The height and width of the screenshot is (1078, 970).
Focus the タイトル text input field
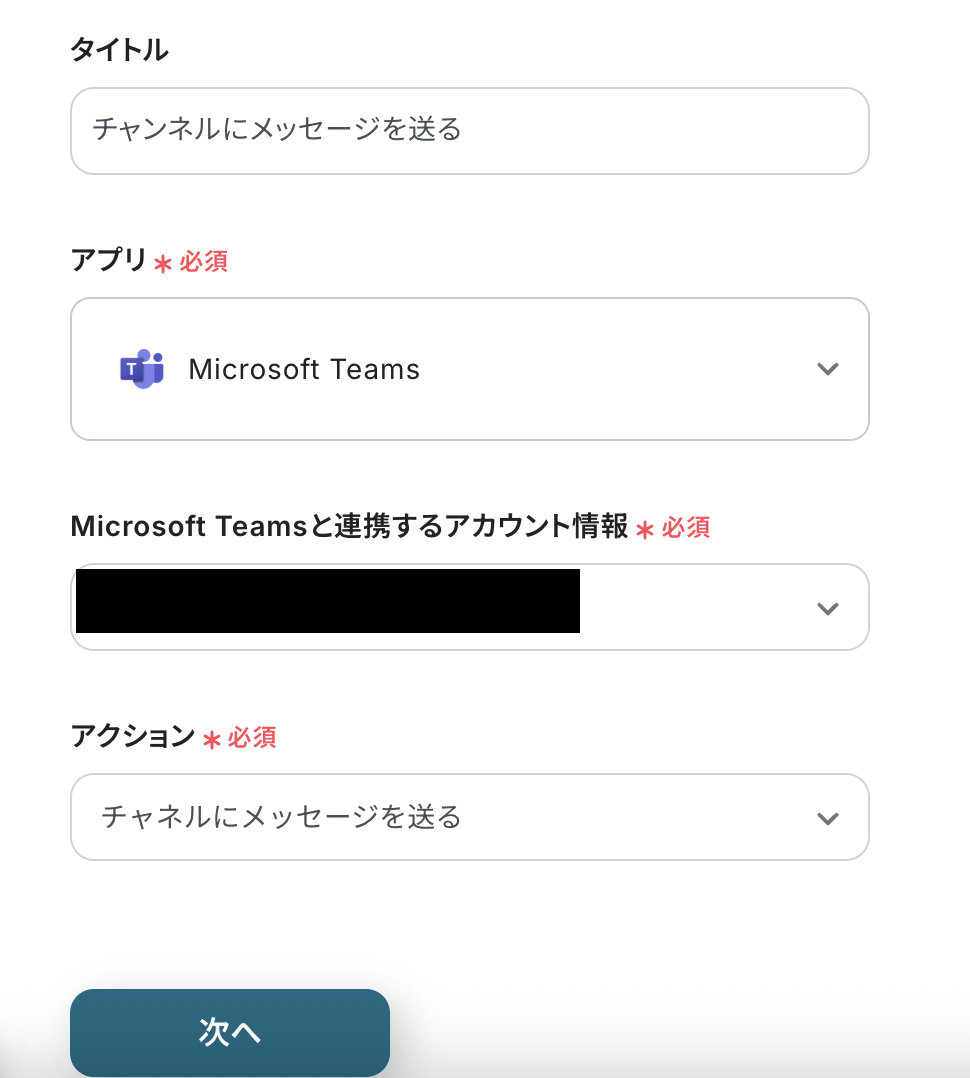(469, 131)
